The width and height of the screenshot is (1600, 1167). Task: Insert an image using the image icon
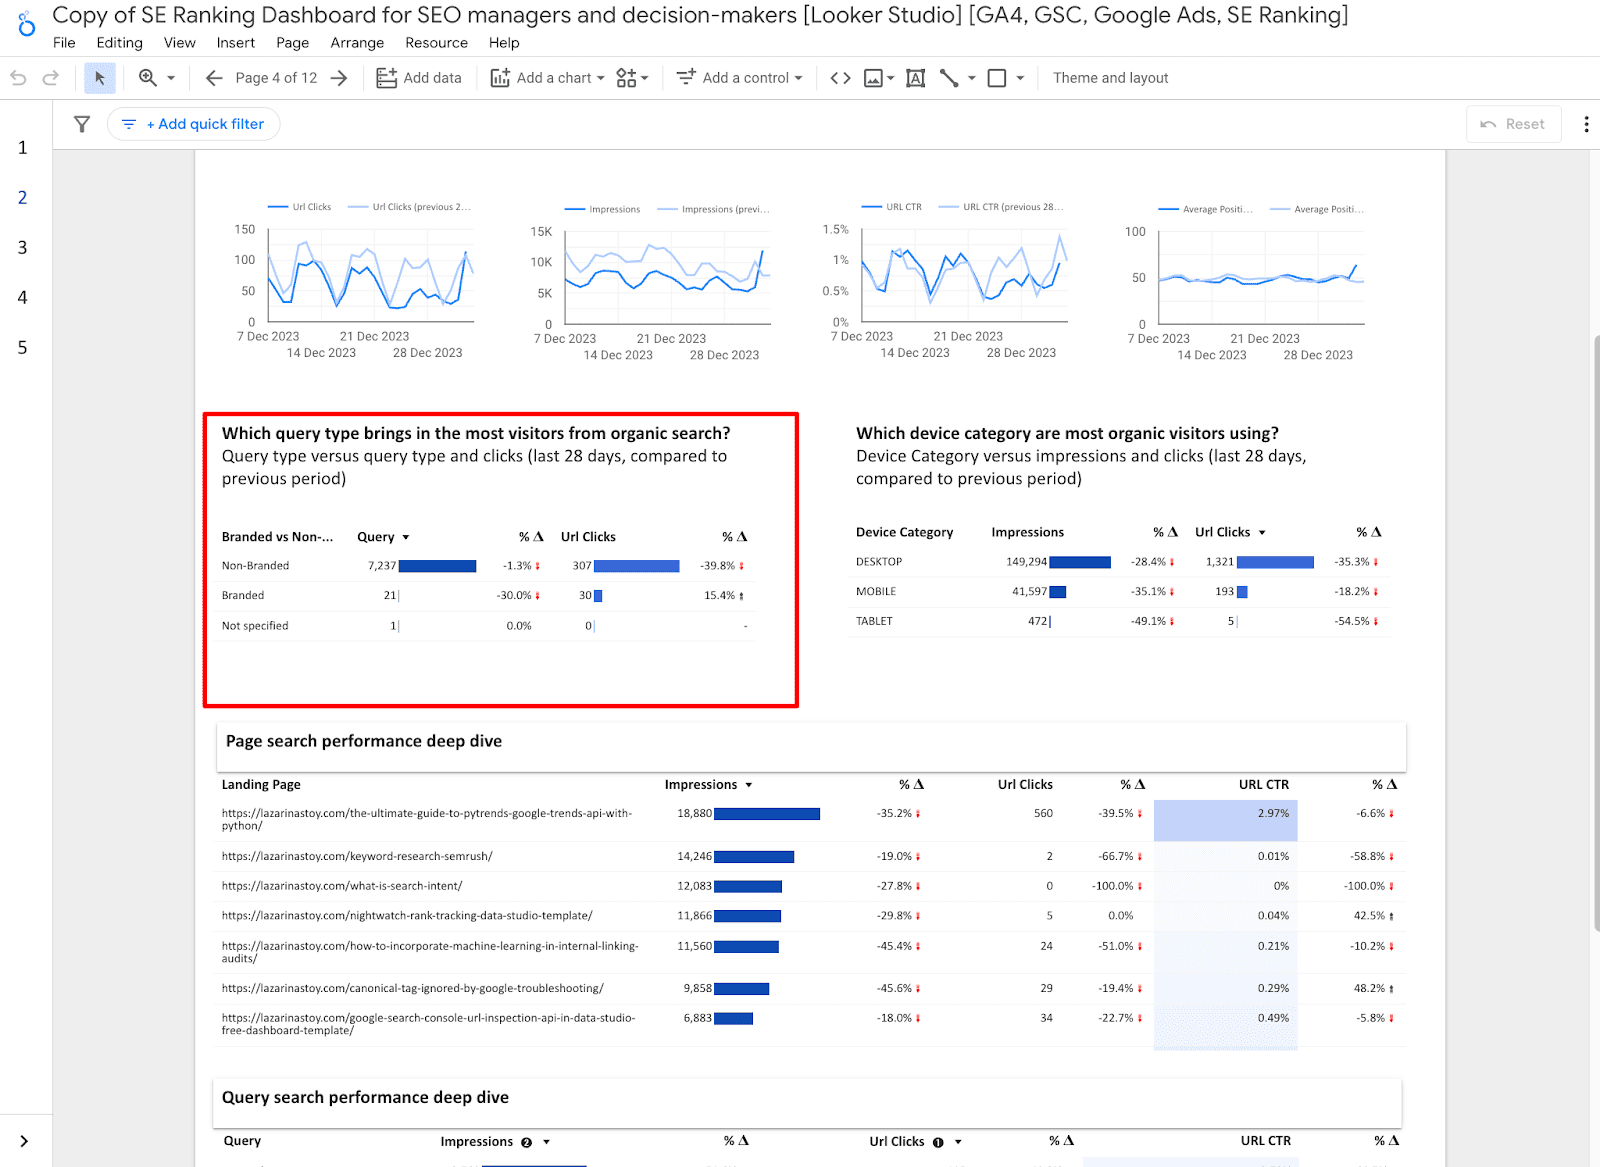[873, 77]
